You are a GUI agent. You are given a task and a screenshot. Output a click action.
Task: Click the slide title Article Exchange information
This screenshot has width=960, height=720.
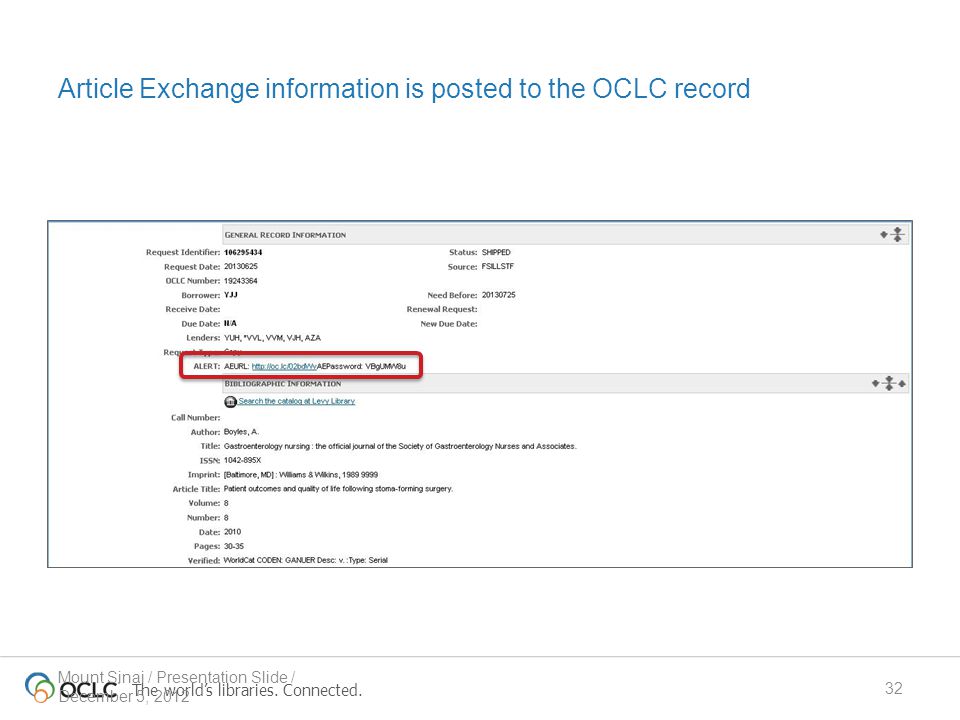coord(404,89)
